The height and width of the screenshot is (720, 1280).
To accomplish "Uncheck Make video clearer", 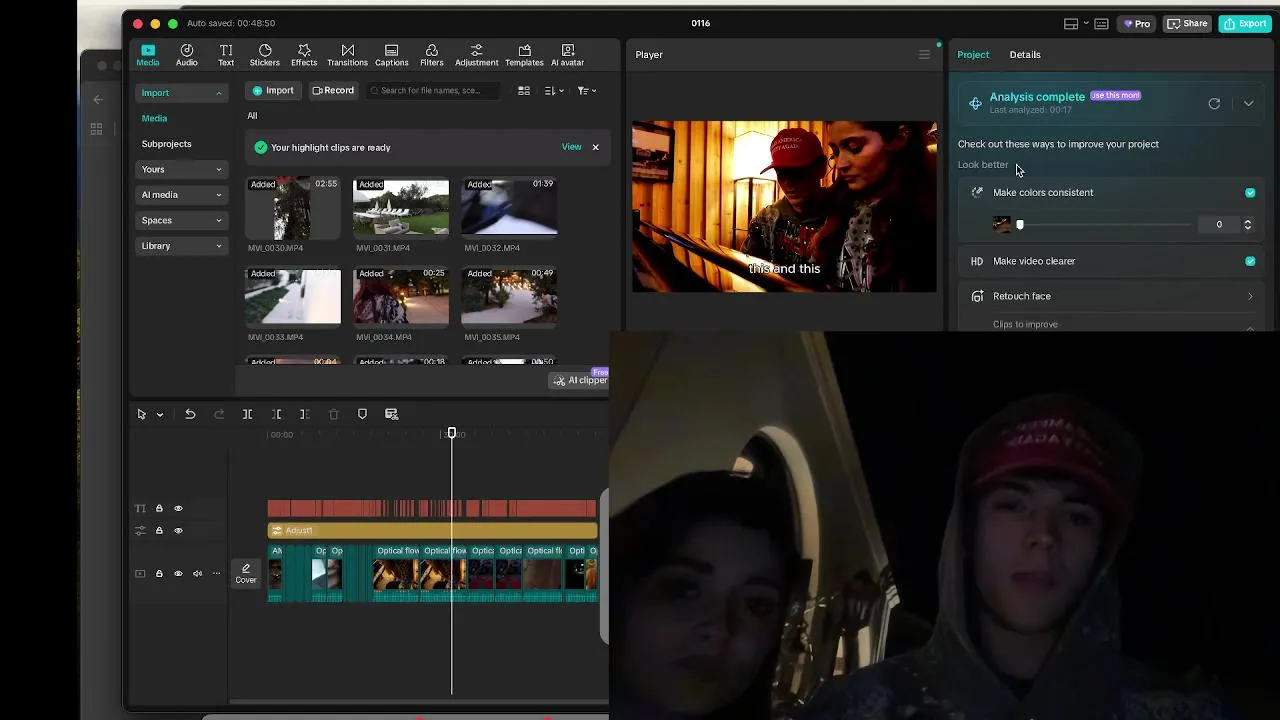I will (1250, 261).
